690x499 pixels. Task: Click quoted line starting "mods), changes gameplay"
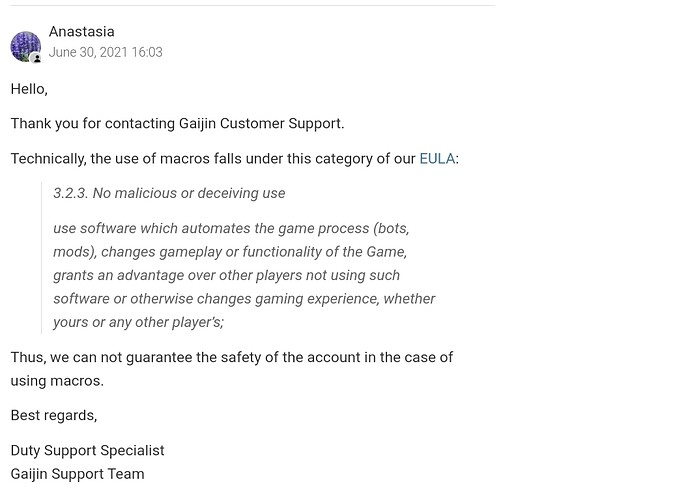[x=230, y=252]
